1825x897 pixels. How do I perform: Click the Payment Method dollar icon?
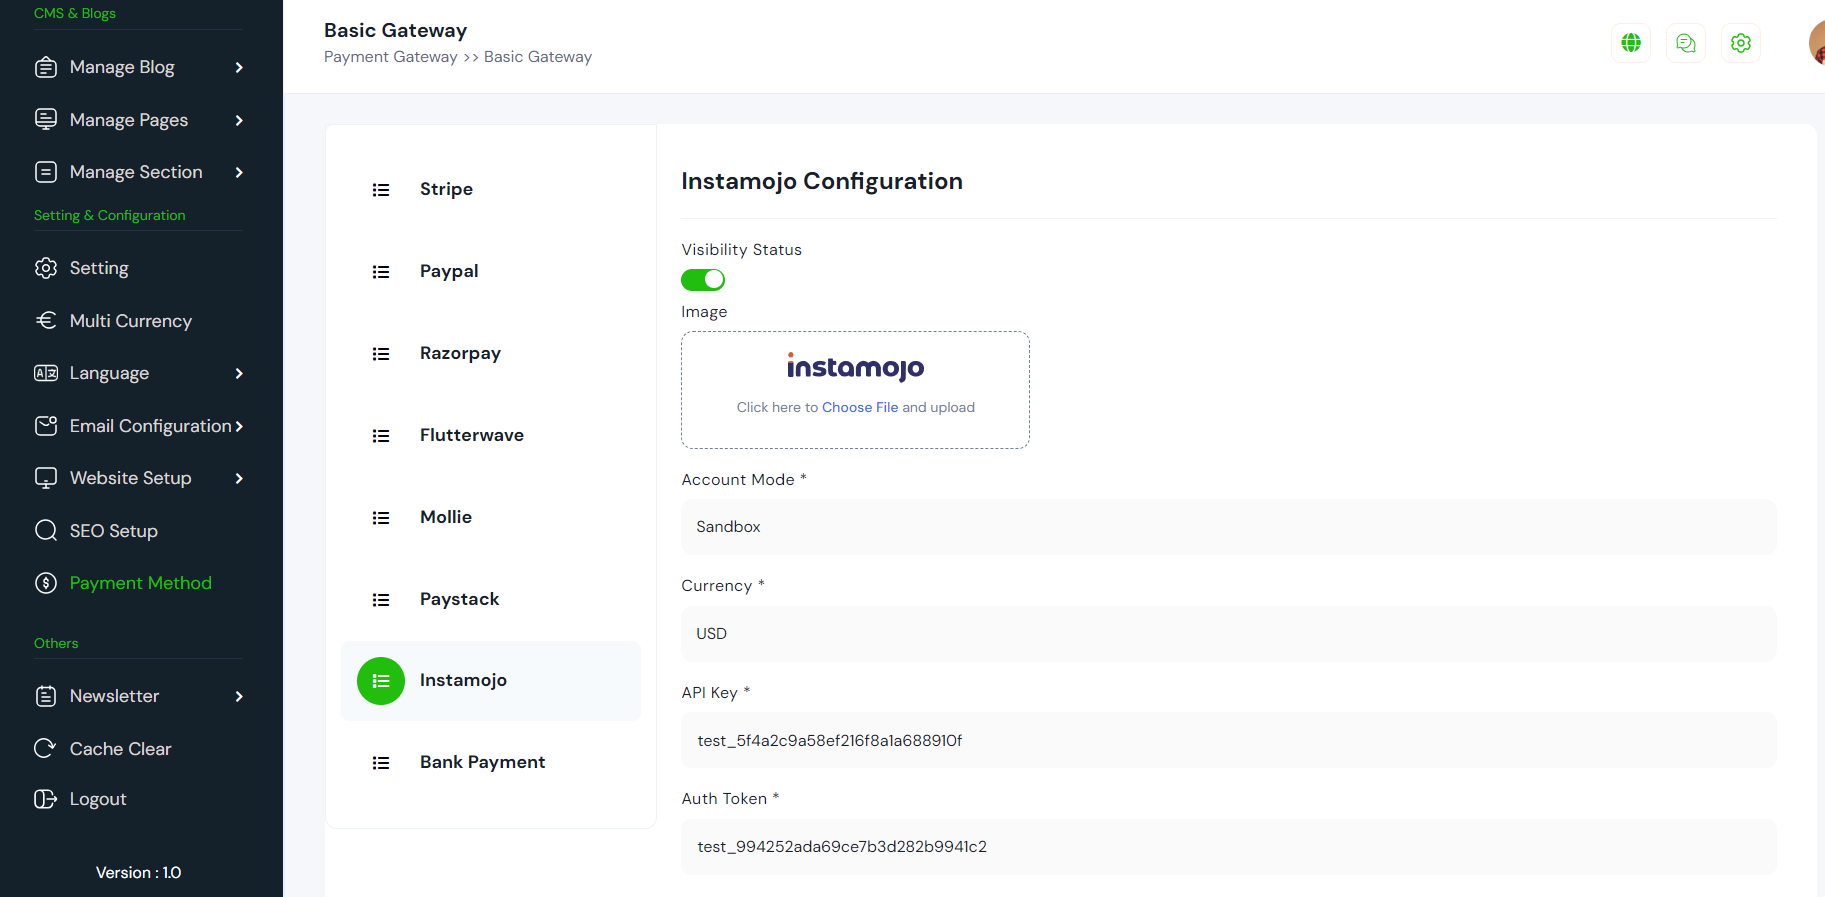tap(45, 583)
